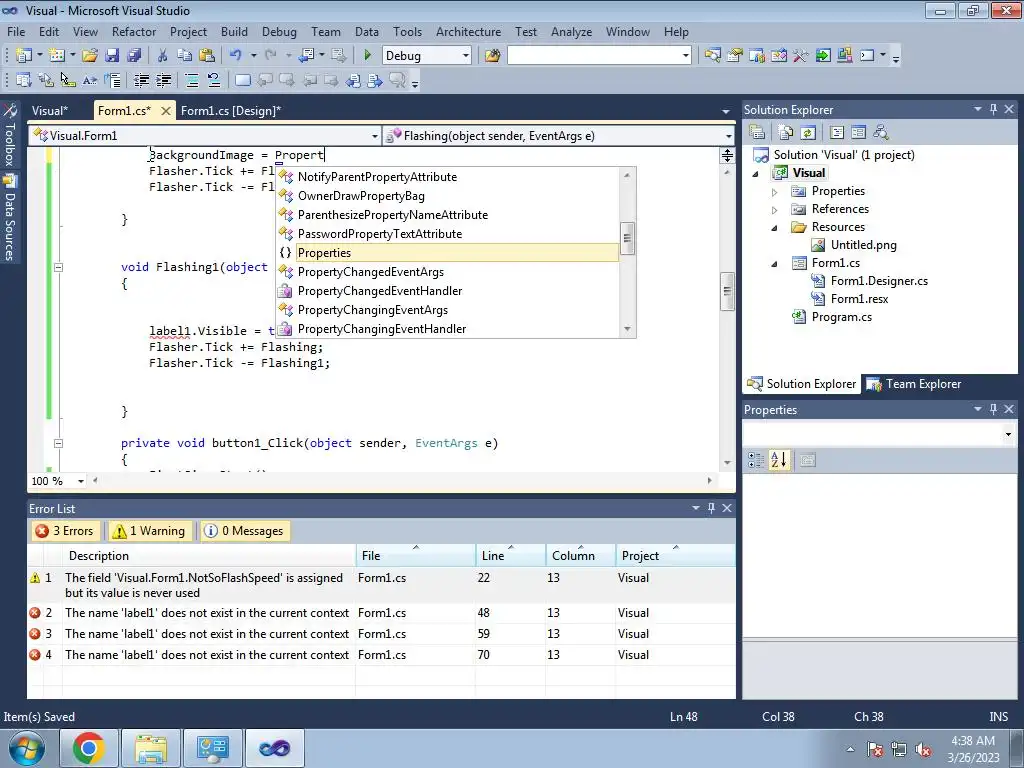Refresh the Solution Explorer tree
The height and width of the screenshot is (768, 1024).
point(808,133)
